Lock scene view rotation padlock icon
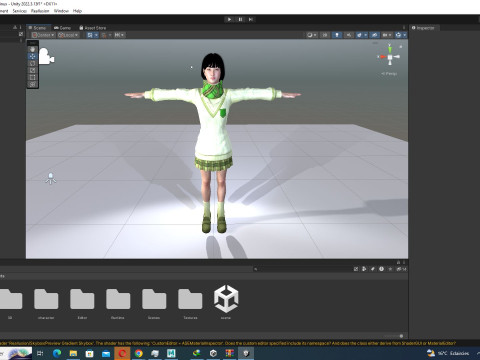Screen dimensions: 480x360 [401, 47]
